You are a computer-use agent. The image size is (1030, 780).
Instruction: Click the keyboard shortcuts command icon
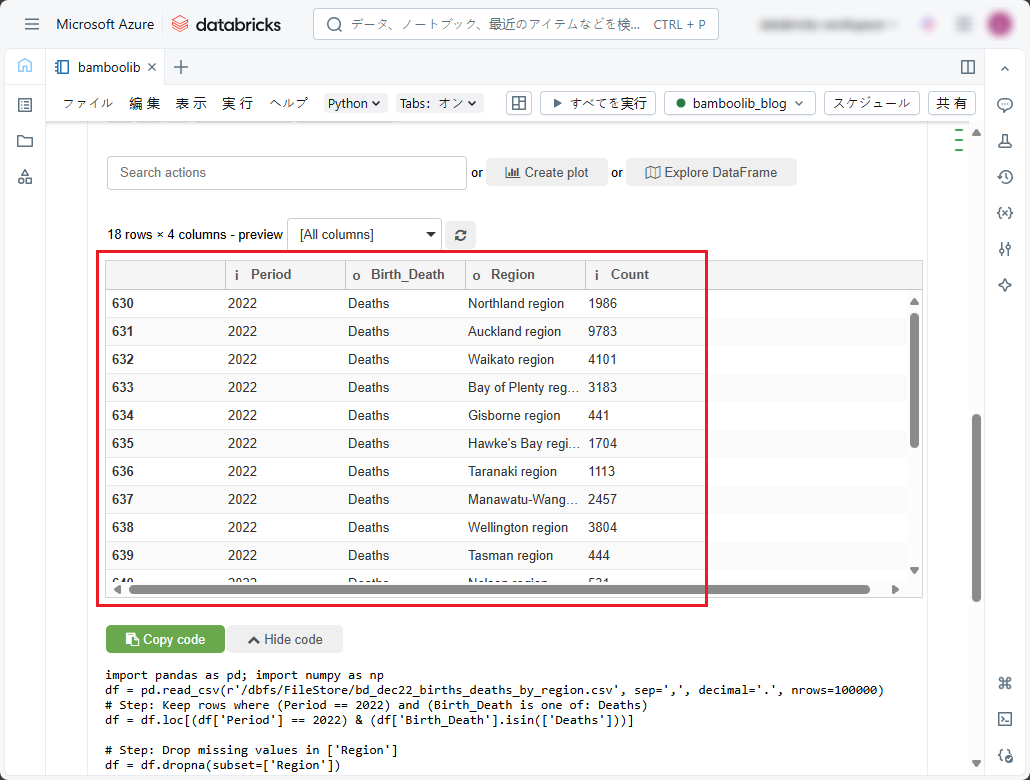[1005, 683]
